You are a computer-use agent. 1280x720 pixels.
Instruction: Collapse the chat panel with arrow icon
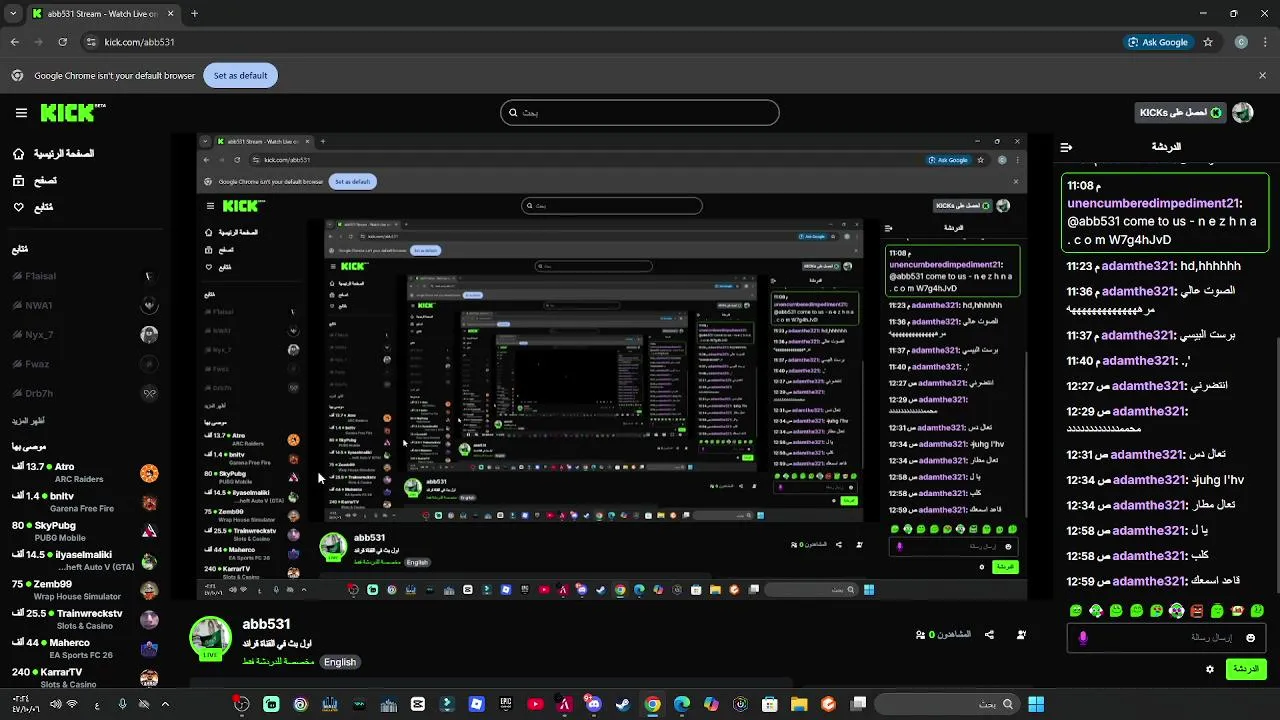(x=1066, y=147)
